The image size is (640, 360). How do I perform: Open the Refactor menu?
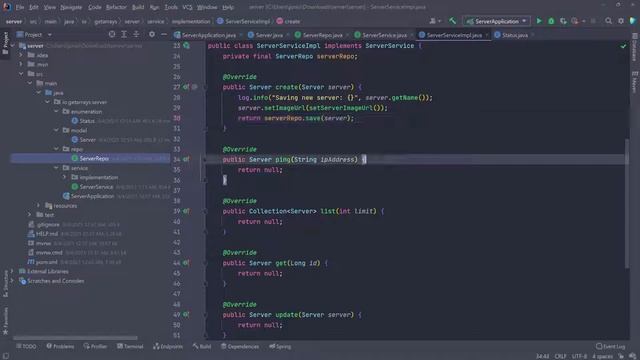tap(116, 7)
